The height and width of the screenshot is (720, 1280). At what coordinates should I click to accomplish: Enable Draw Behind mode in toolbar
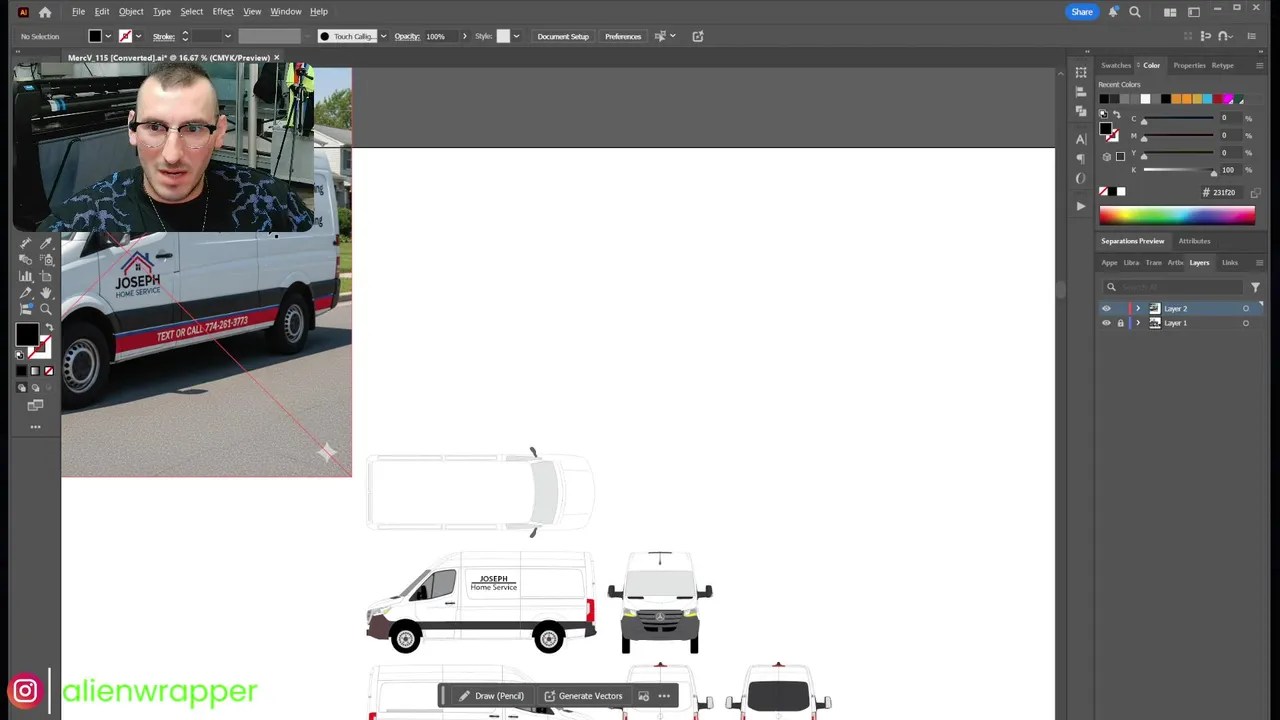coord(35,388)
